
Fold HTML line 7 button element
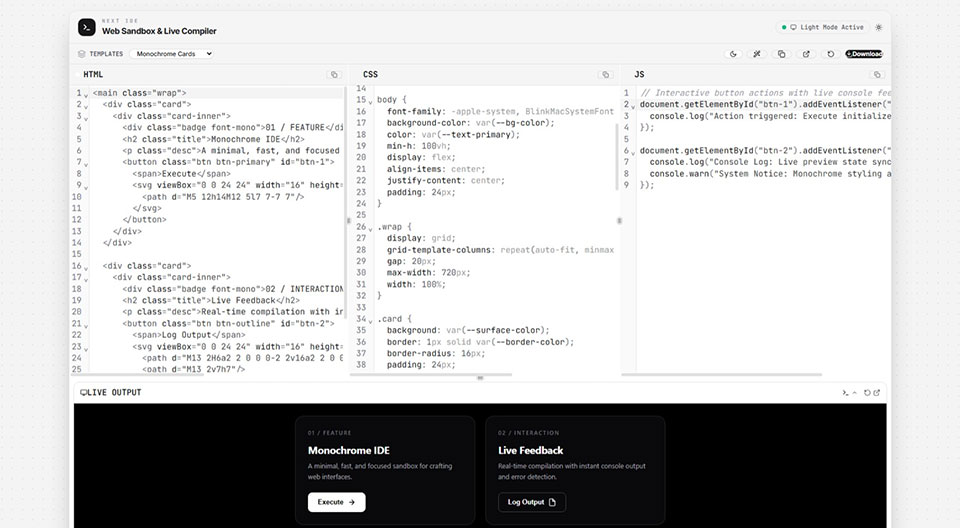(x=86, y=164)
